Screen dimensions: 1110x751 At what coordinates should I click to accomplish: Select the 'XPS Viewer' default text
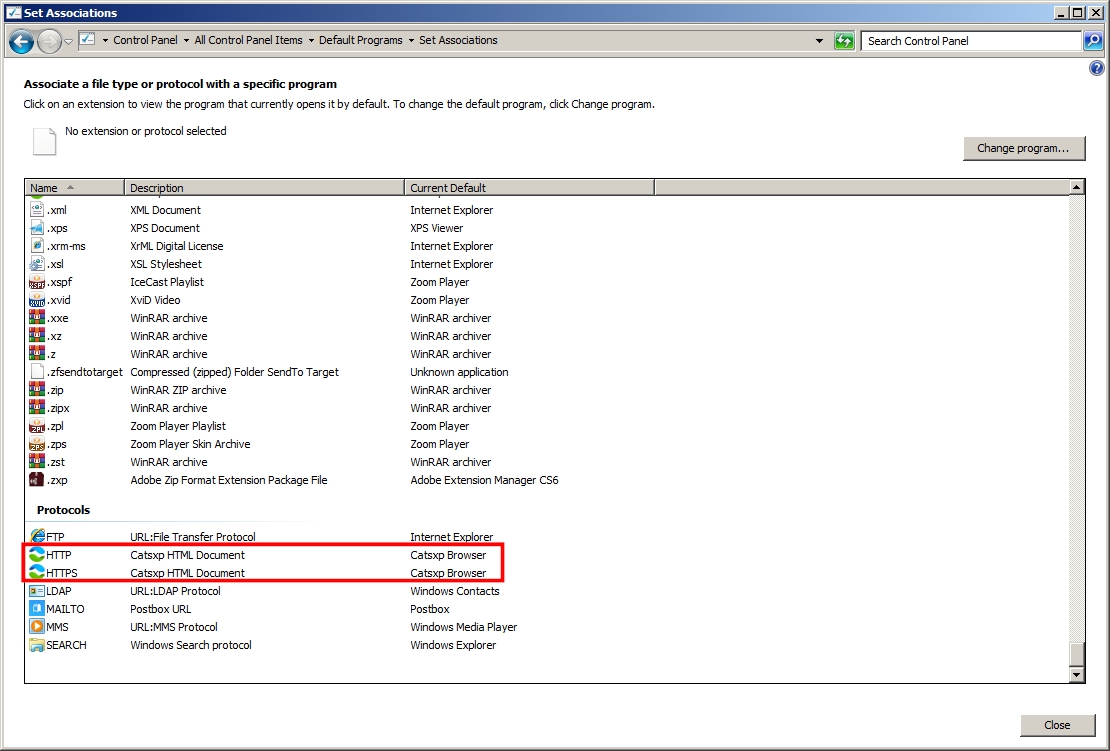[436, 228]
